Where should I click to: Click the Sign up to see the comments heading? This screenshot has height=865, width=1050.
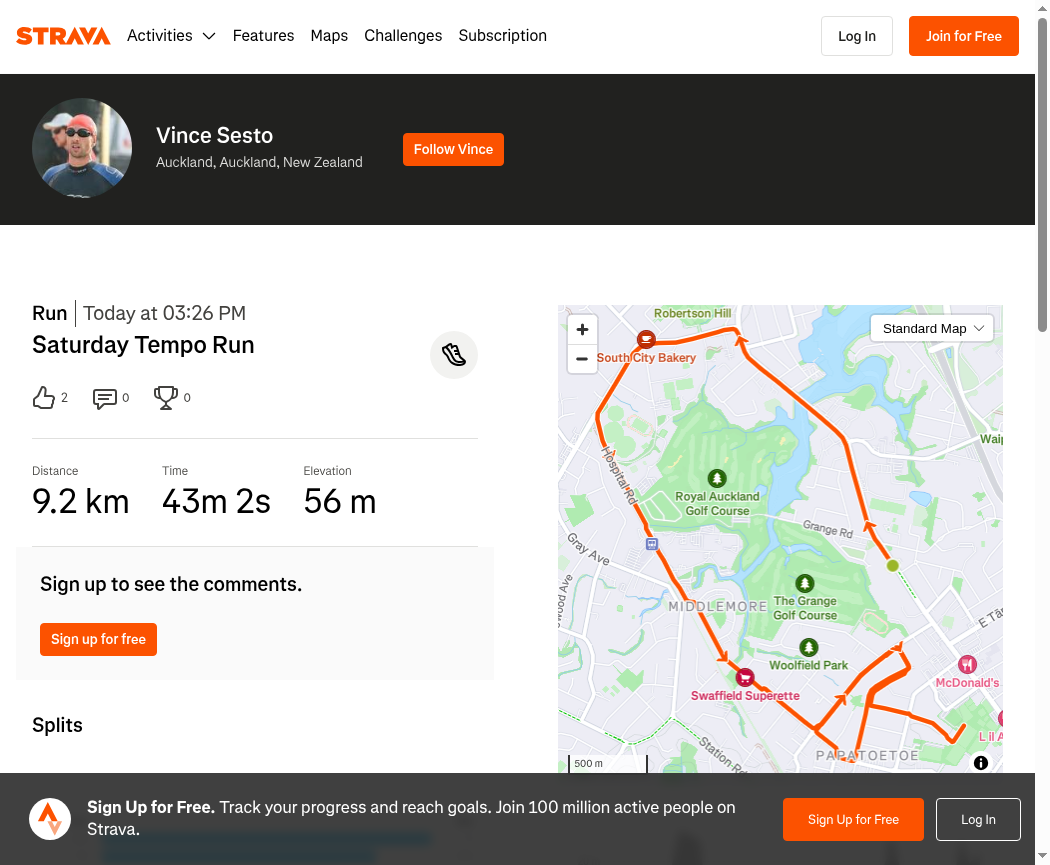[x=171, y=584]
